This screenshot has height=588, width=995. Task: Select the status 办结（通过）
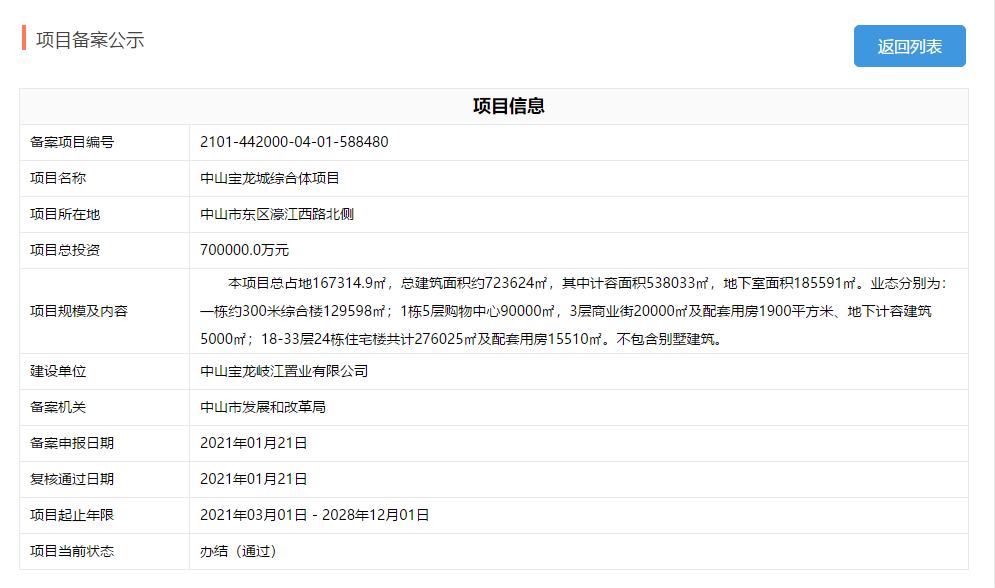(x=238, y=551)
